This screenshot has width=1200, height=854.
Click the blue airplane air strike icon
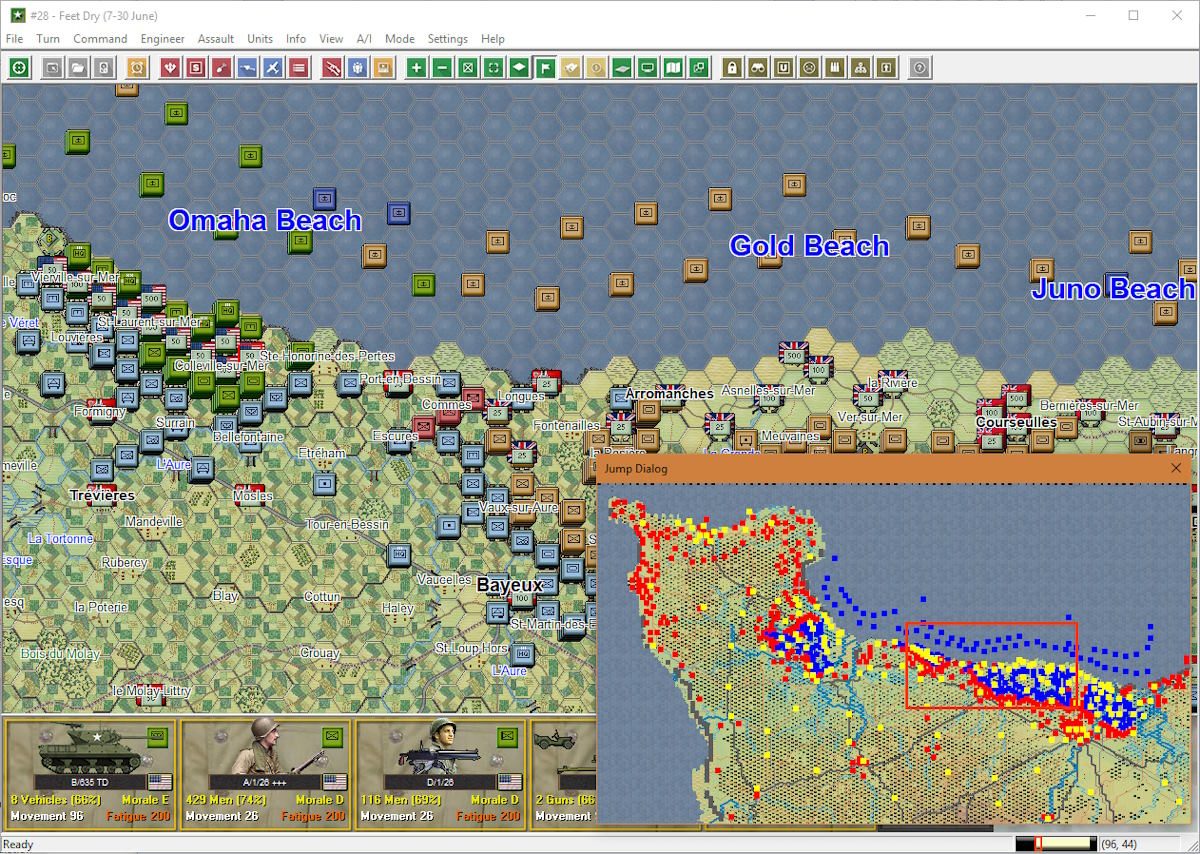click(x=272, y=68)
